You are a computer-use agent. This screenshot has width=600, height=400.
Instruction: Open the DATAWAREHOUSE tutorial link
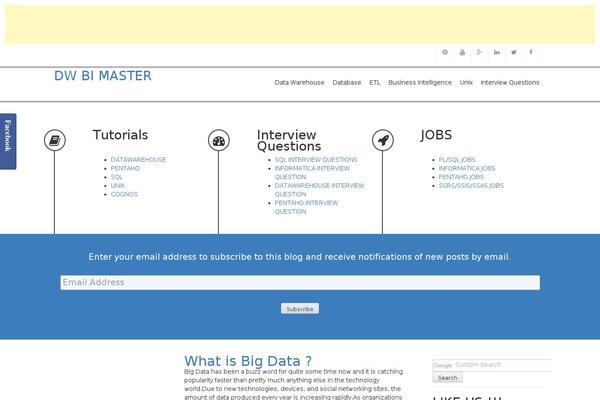[x=138, y=160]
